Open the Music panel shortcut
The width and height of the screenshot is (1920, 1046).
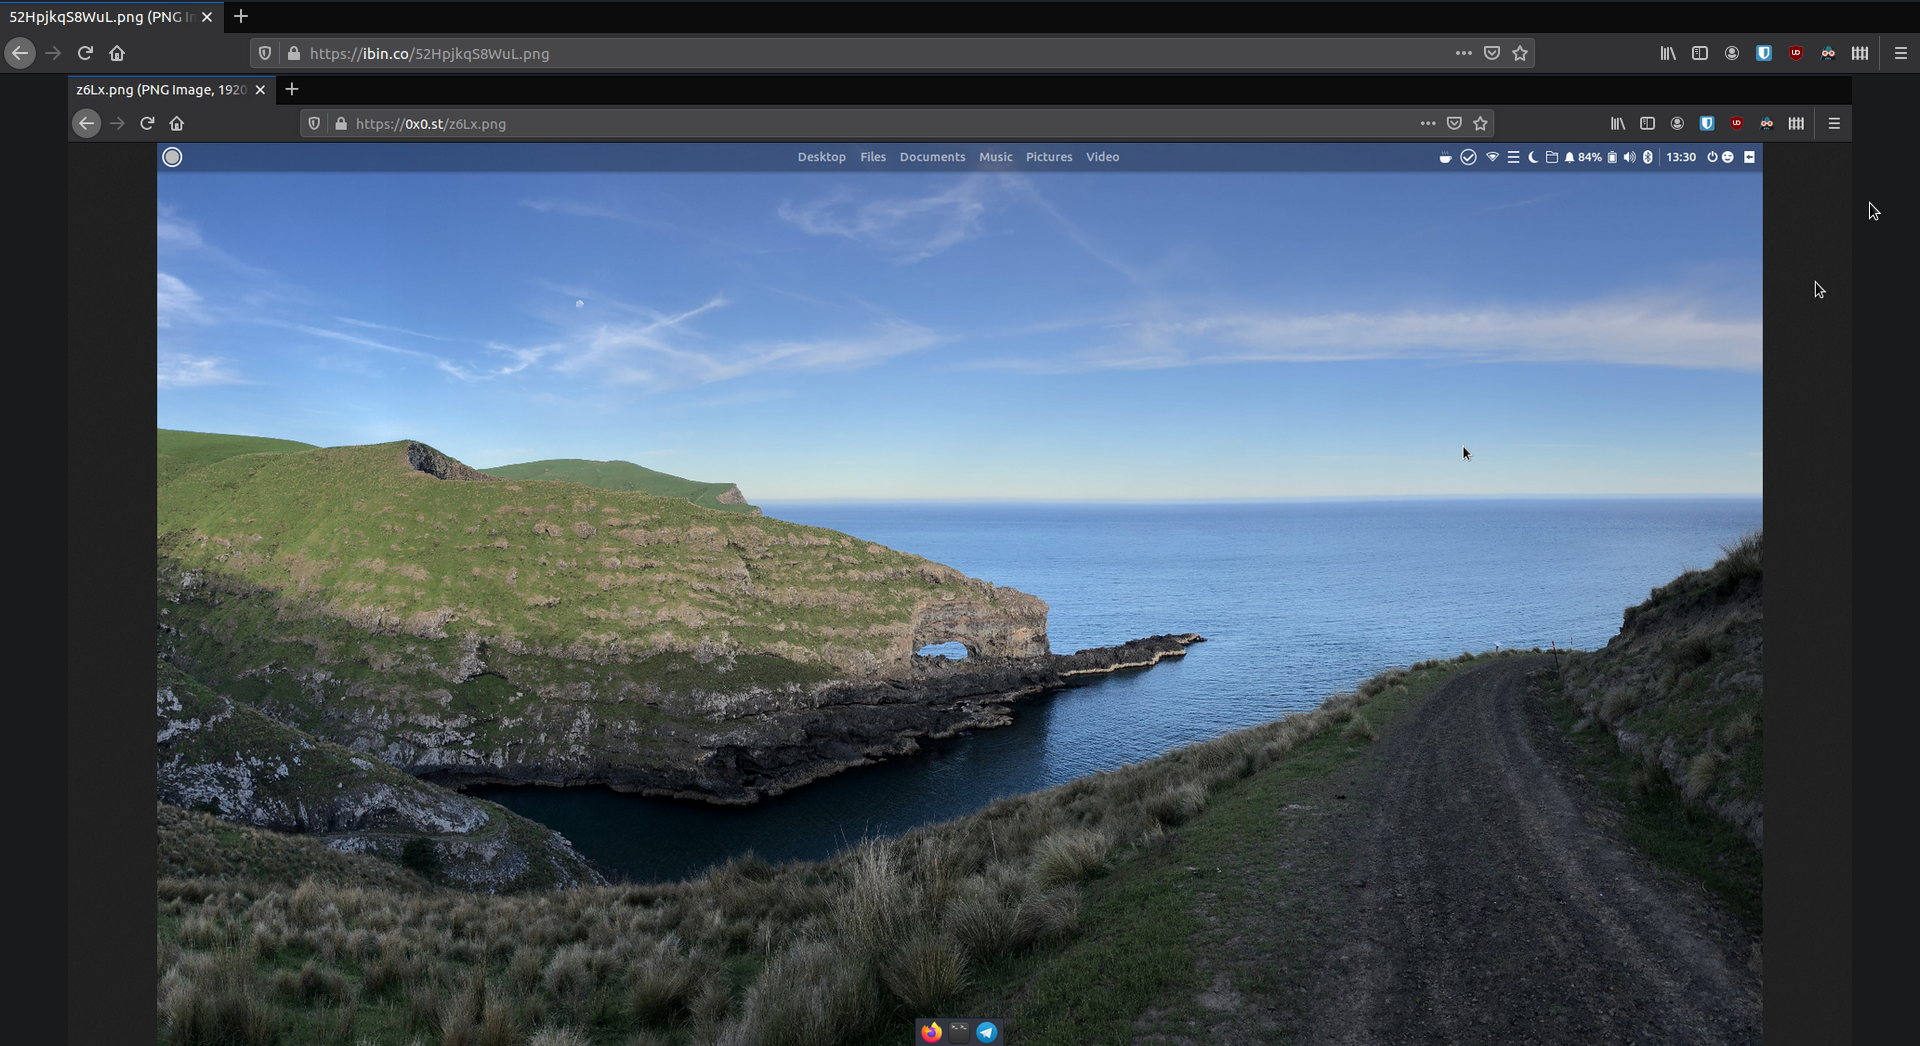(996, 157)
